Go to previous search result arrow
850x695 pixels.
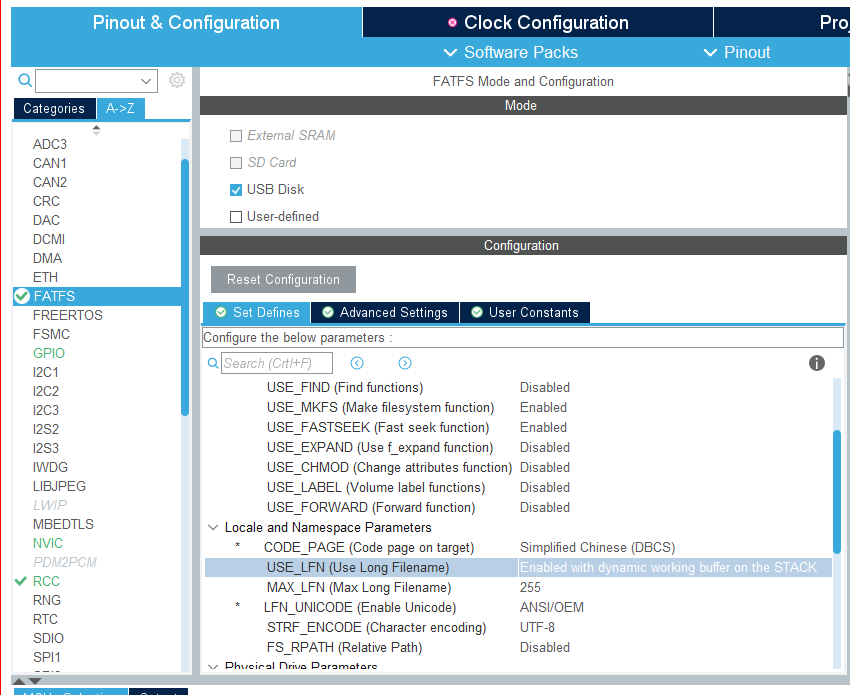click(x=357, y=363)
